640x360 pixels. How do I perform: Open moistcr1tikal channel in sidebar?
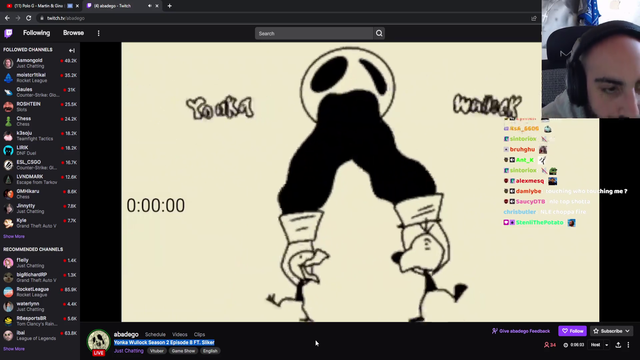coord(40,78)
